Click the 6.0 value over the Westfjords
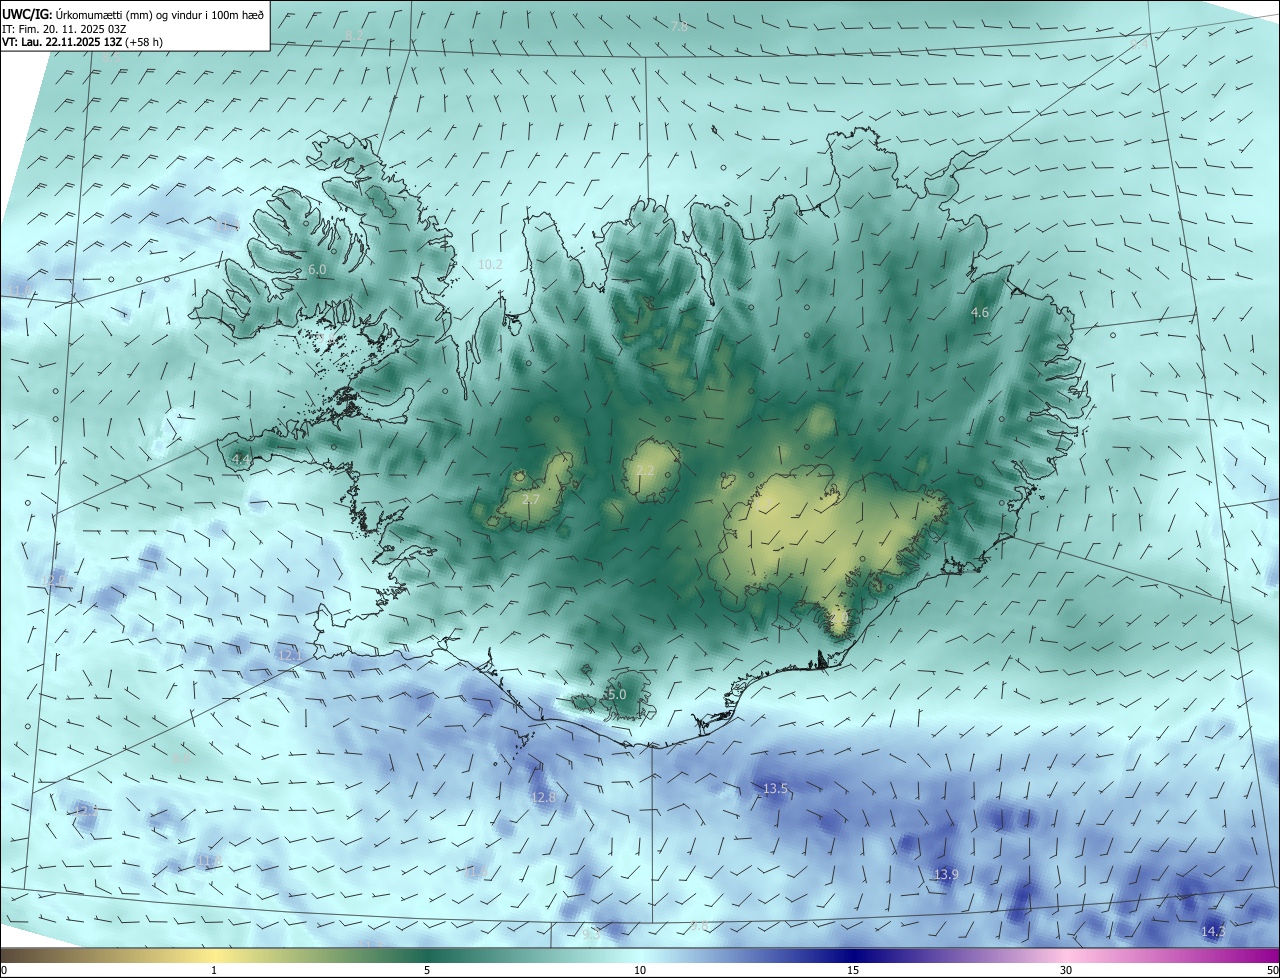Image resolution: width=1280 pixels, height=978 pixels. coord(317,270)
